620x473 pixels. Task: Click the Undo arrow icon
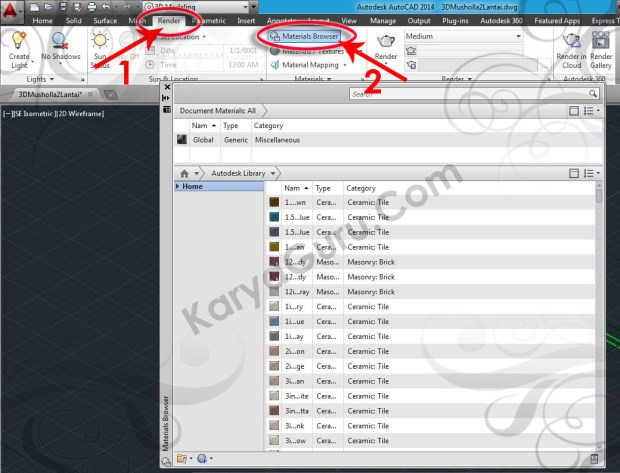pos(106,7)
